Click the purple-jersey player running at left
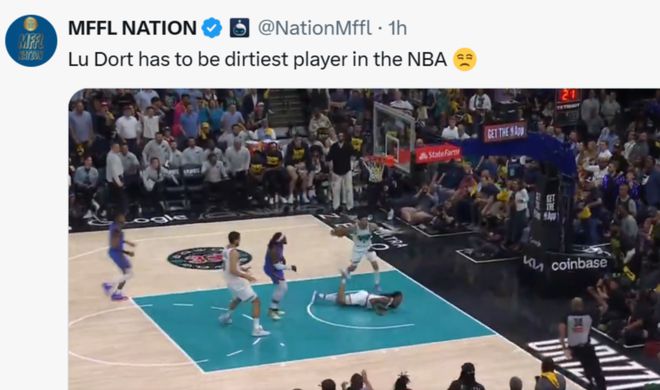This screenshot has width=660, height=390. [x=119, y=257]
